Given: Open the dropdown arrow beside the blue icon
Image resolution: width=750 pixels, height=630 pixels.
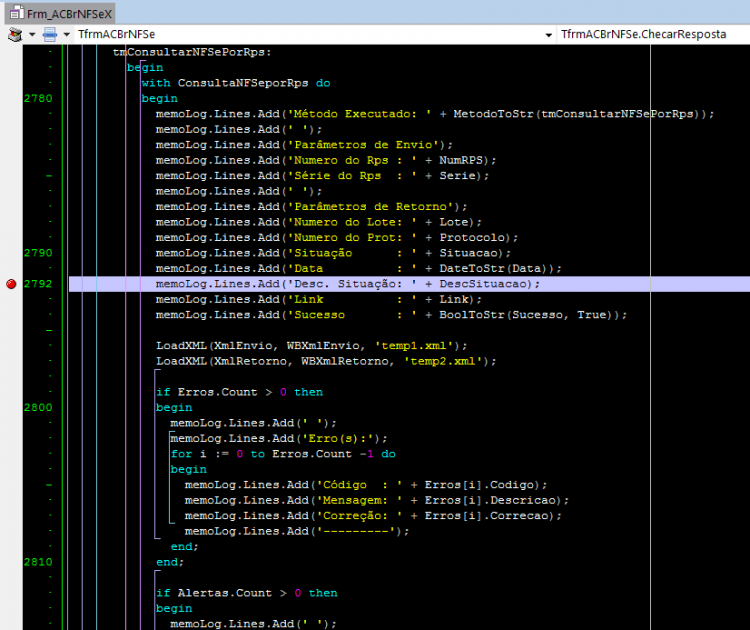Looking at the screenshot, I should (66, 34).
